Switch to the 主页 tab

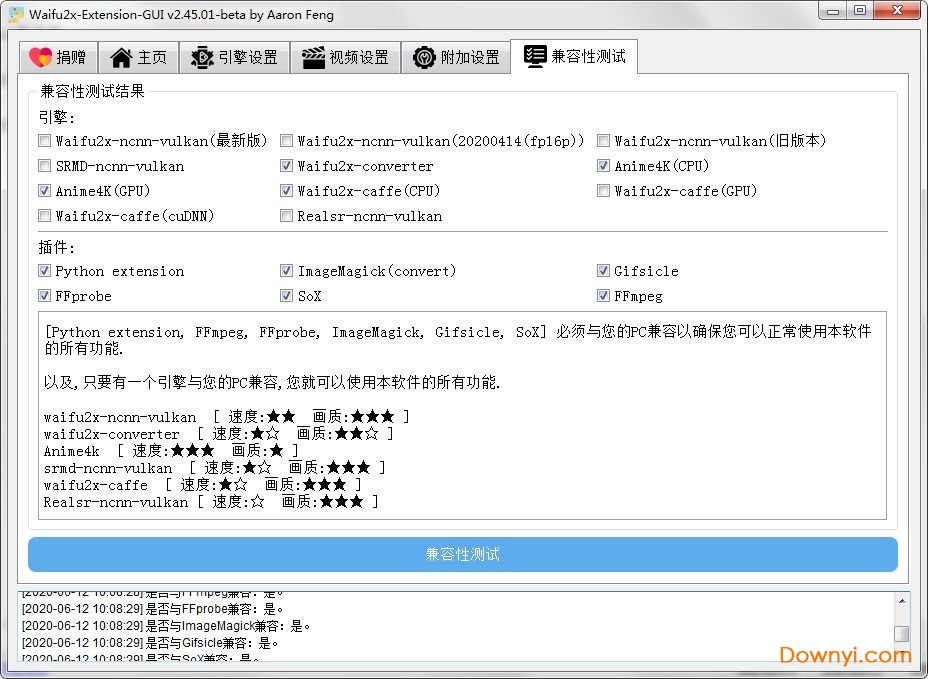click(138, 57)
